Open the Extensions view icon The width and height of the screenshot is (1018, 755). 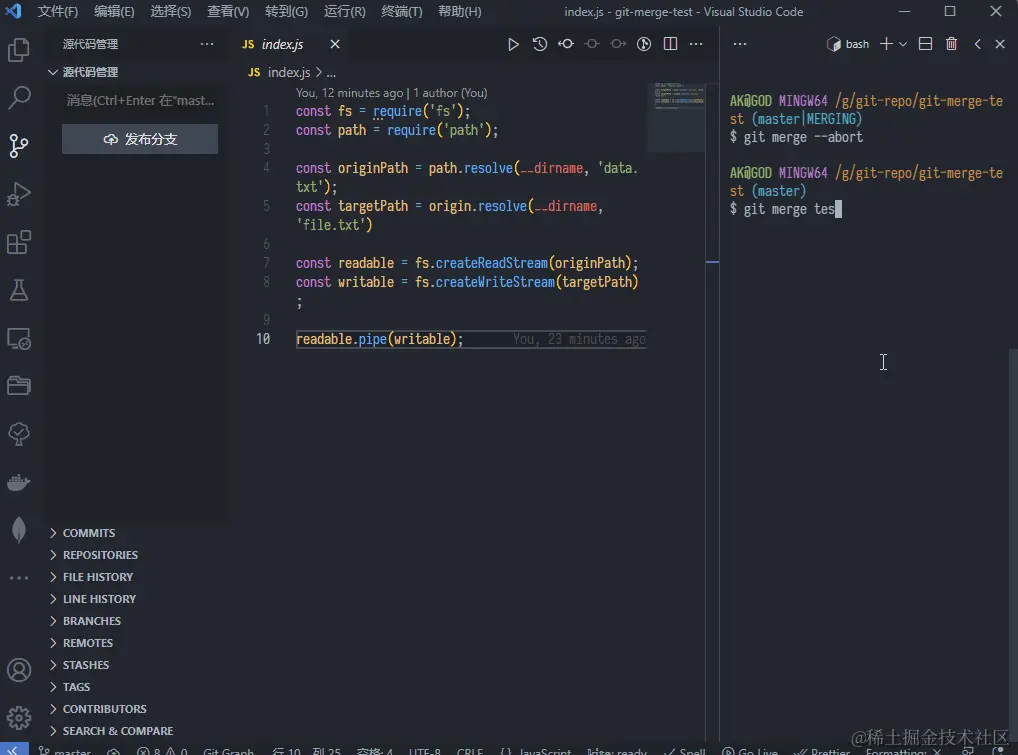click(x=19, y=242)
